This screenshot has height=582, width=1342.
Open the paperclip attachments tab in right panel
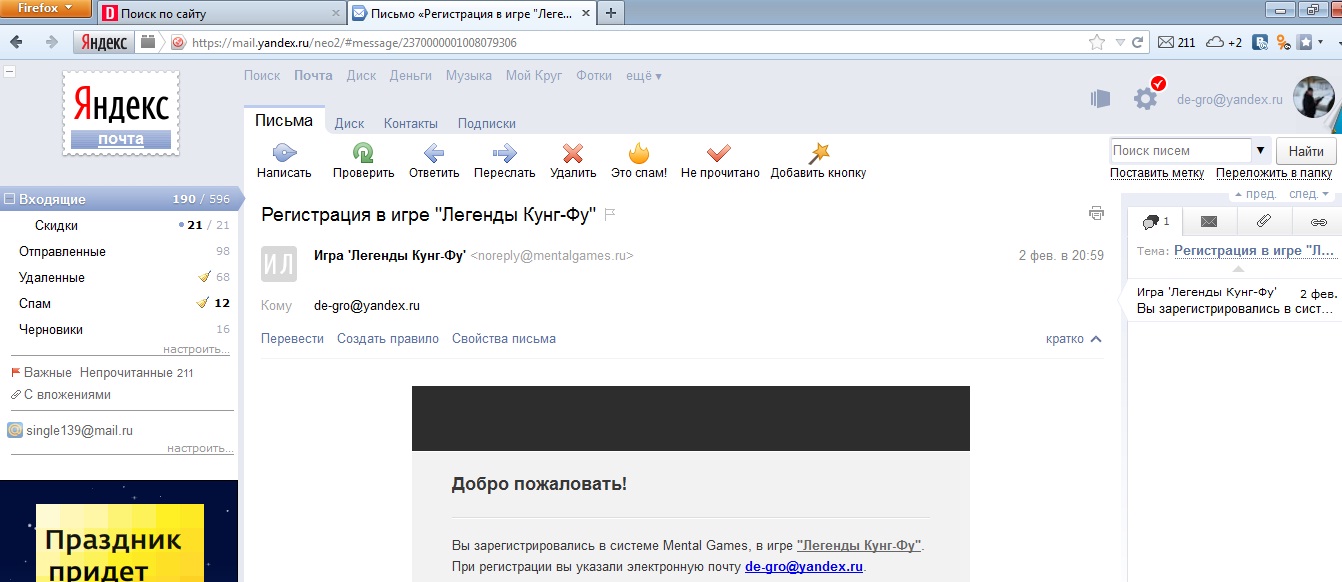(x=1264, y=221)
